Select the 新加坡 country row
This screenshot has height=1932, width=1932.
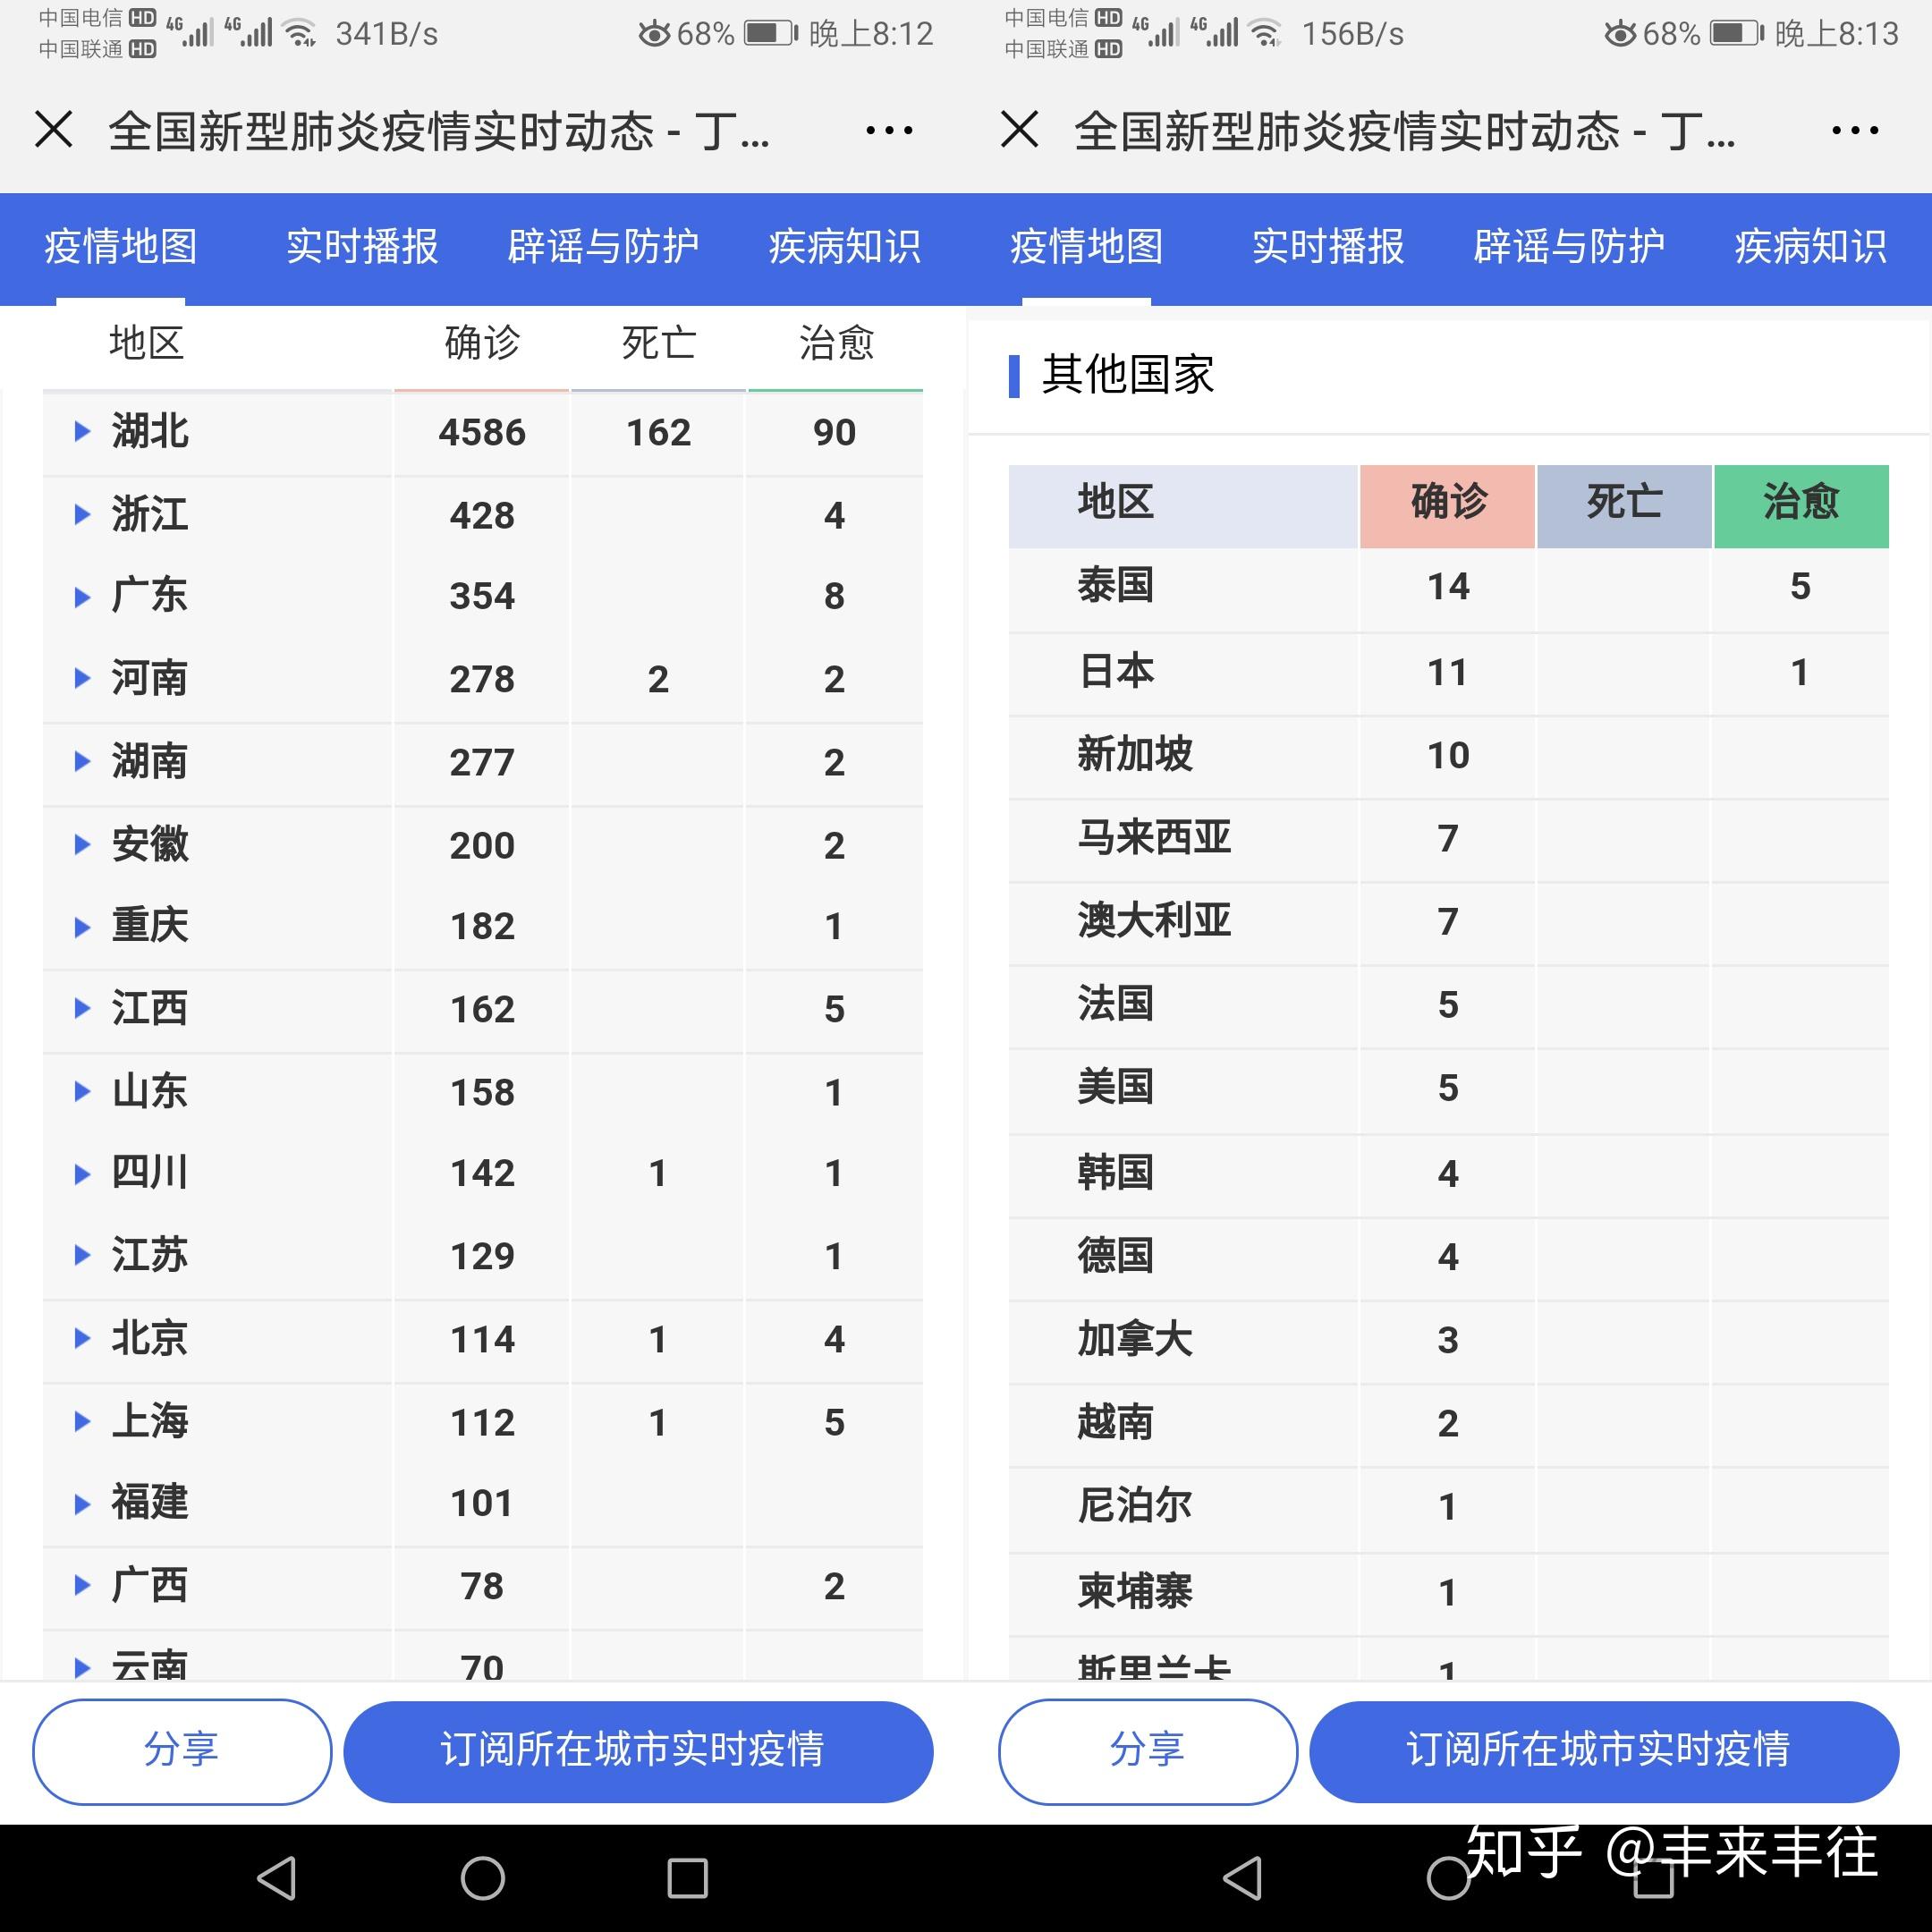coord(1448,757)
